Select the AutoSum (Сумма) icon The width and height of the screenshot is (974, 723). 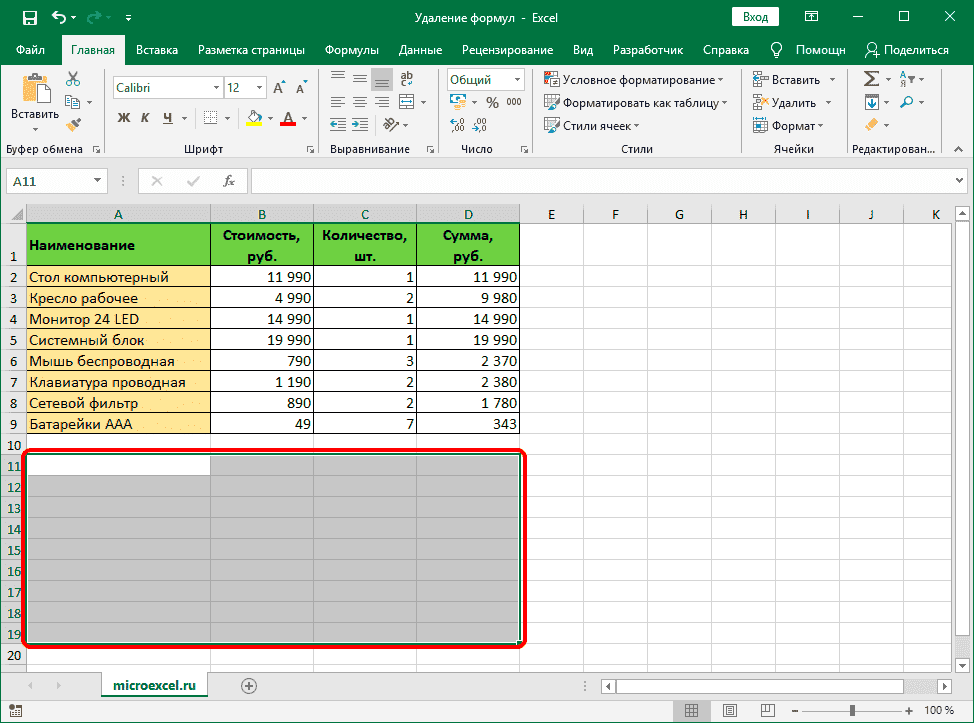click(x=872, y=77)
